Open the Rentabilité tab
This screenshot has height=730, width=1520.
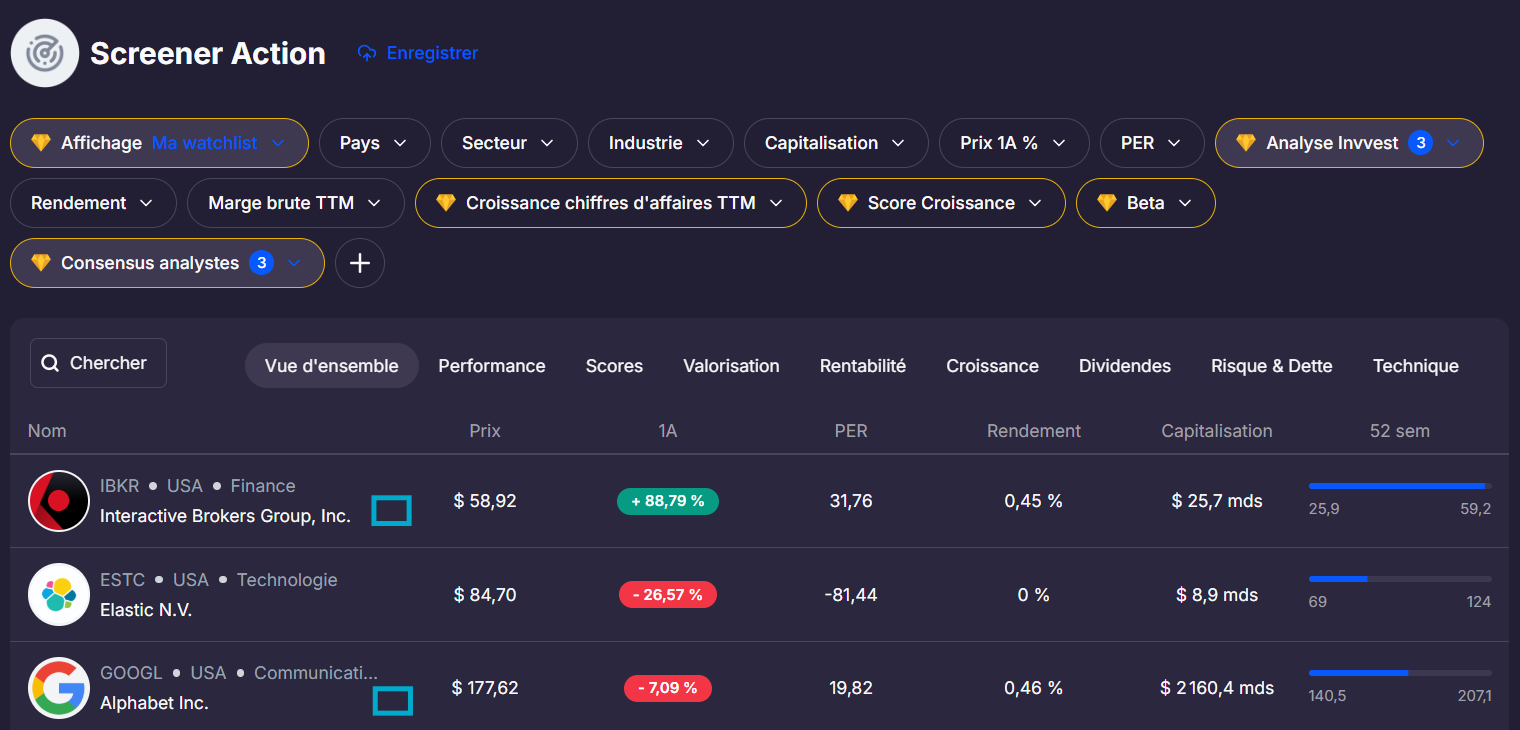[863, 366]
